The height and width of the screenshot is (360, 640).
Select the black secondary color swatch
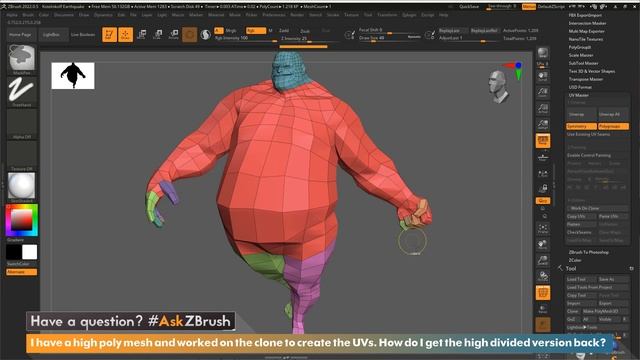pyautogui.click(x=13, y=252)
